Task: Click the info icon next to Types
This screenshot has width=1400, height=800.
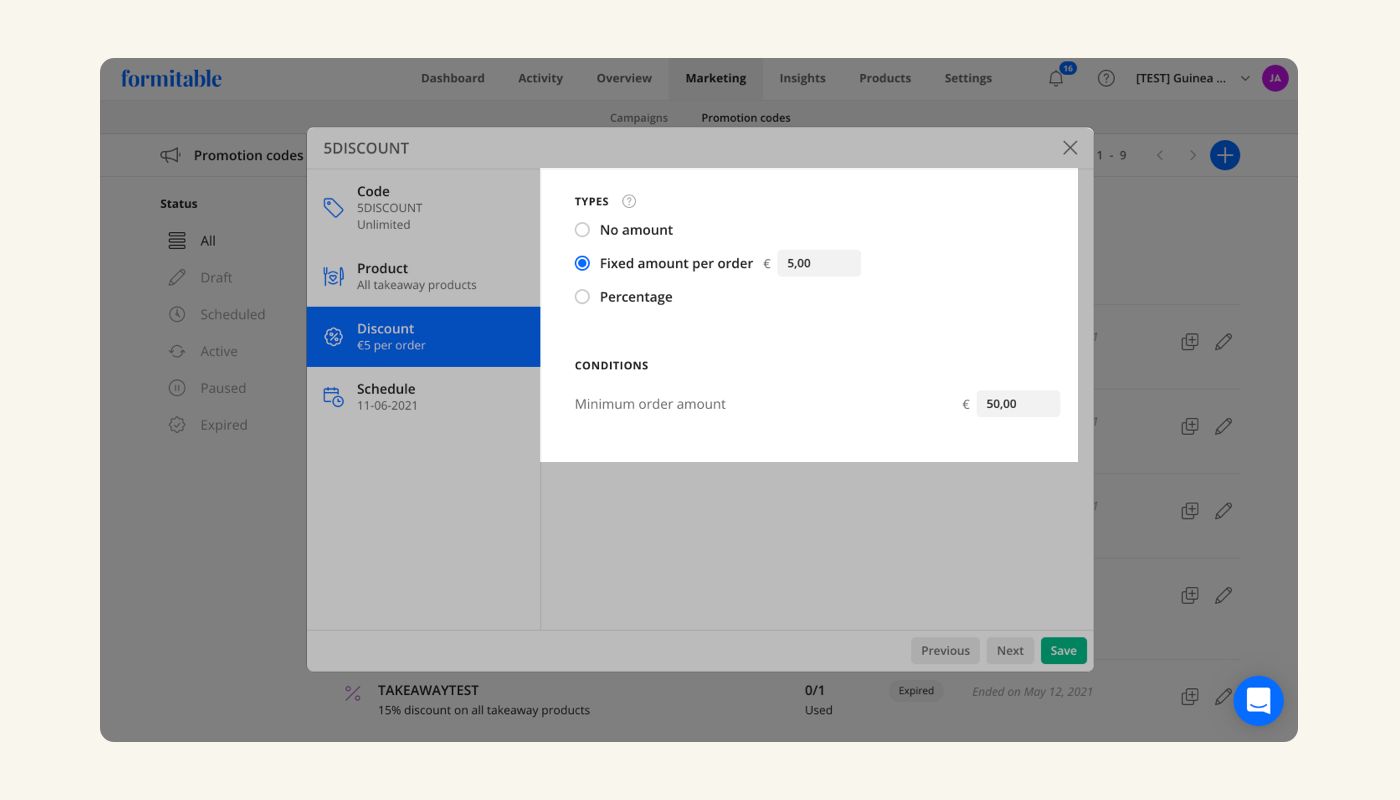Action: click(629, 201)
